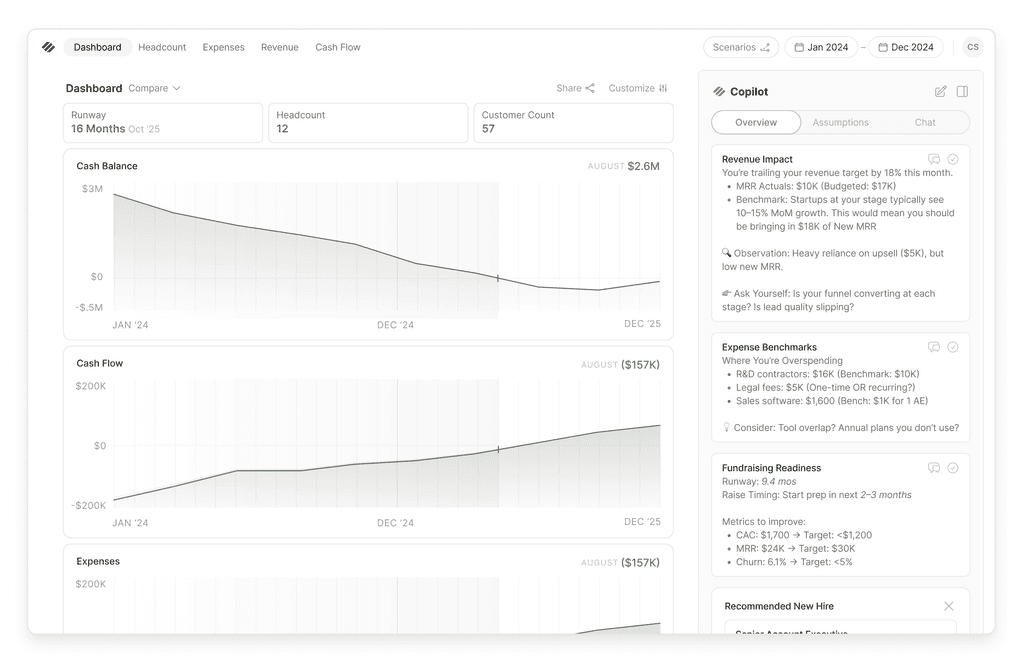Open comment bubble on Revenue Impact card
This screenshot has width=1024, height=668.
point(933,158)
